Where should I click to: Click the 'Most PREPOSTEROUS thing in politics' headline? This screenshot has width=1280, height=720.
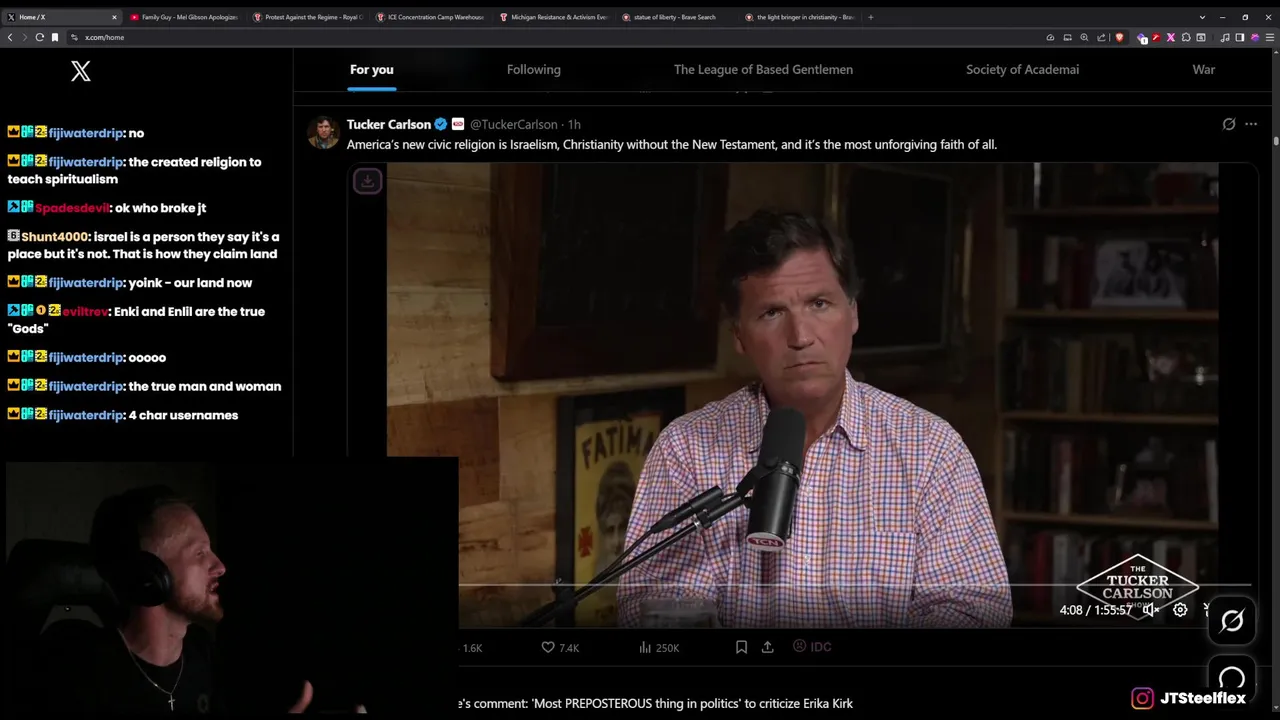click(x=655, y=703)
